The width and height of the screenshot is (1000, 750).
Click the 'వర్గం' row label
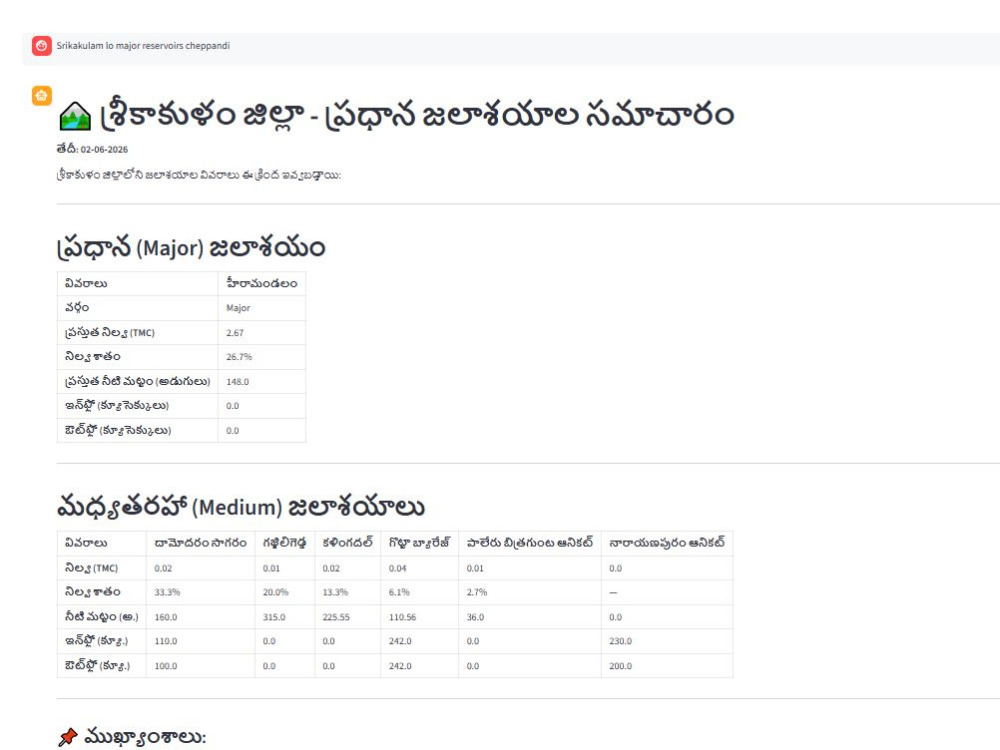point(77,307)
